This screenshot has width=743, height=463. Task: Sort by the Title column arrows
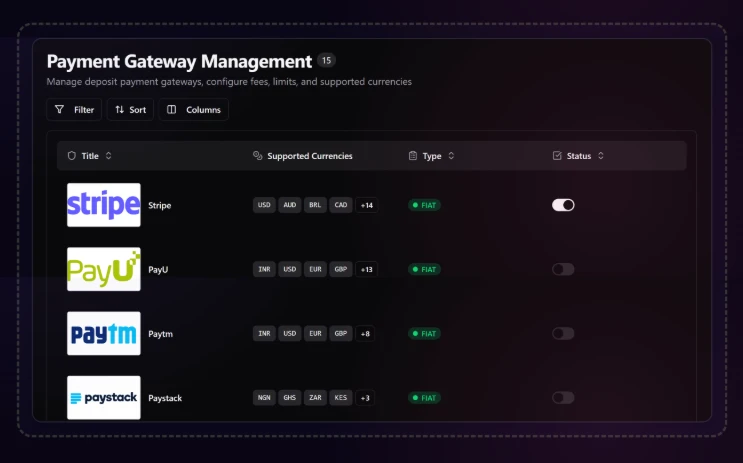(109, 156)
